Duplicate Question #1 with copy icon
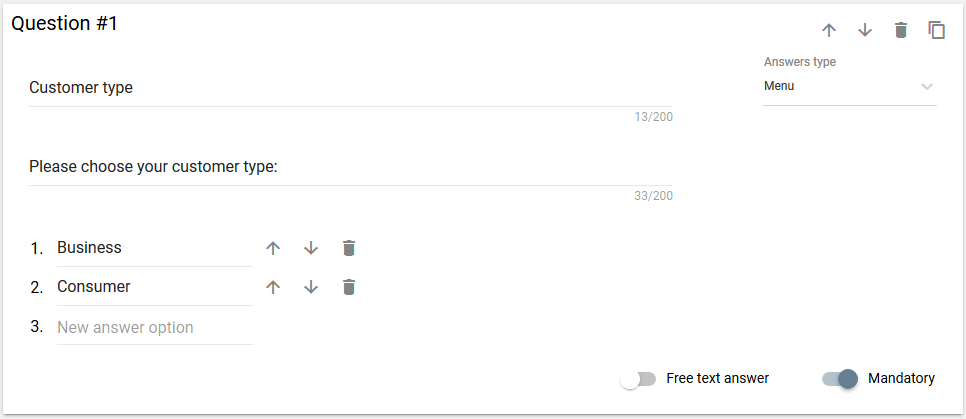This screenshot has height=419, width=966. (937, 30)
